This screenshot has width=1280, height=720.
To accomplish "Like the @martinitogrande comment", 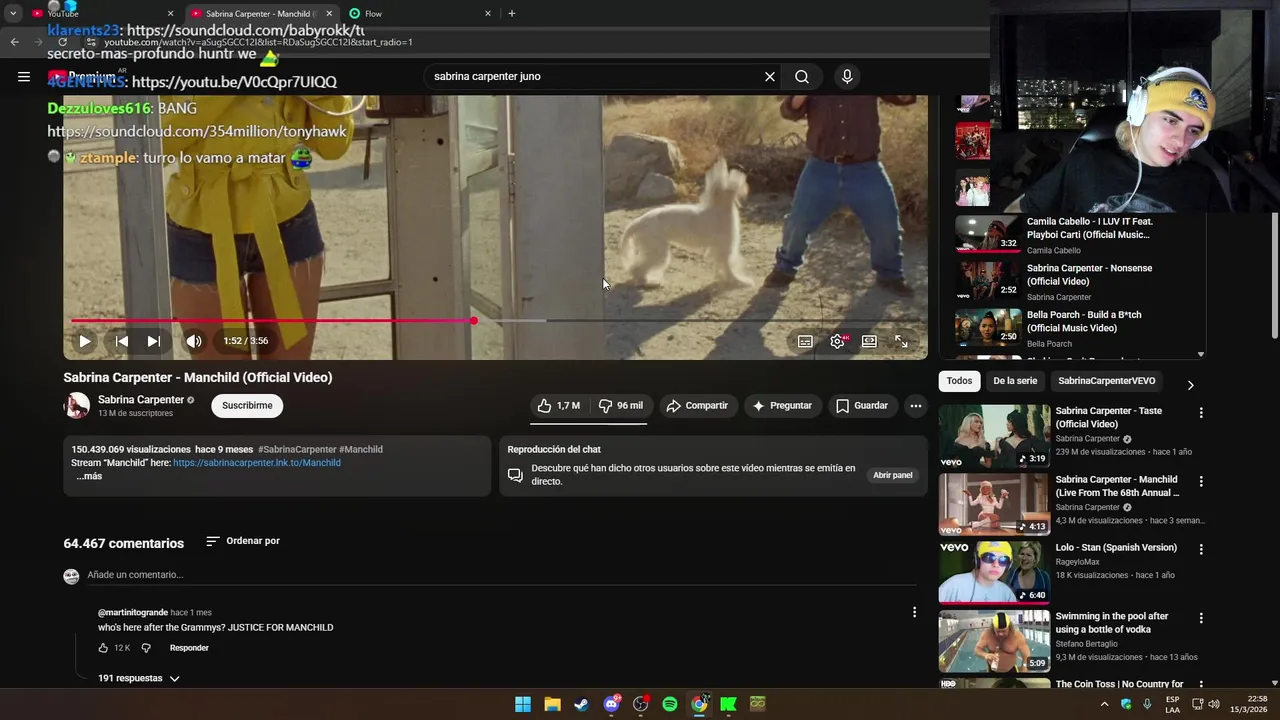I will pos(103,648).
